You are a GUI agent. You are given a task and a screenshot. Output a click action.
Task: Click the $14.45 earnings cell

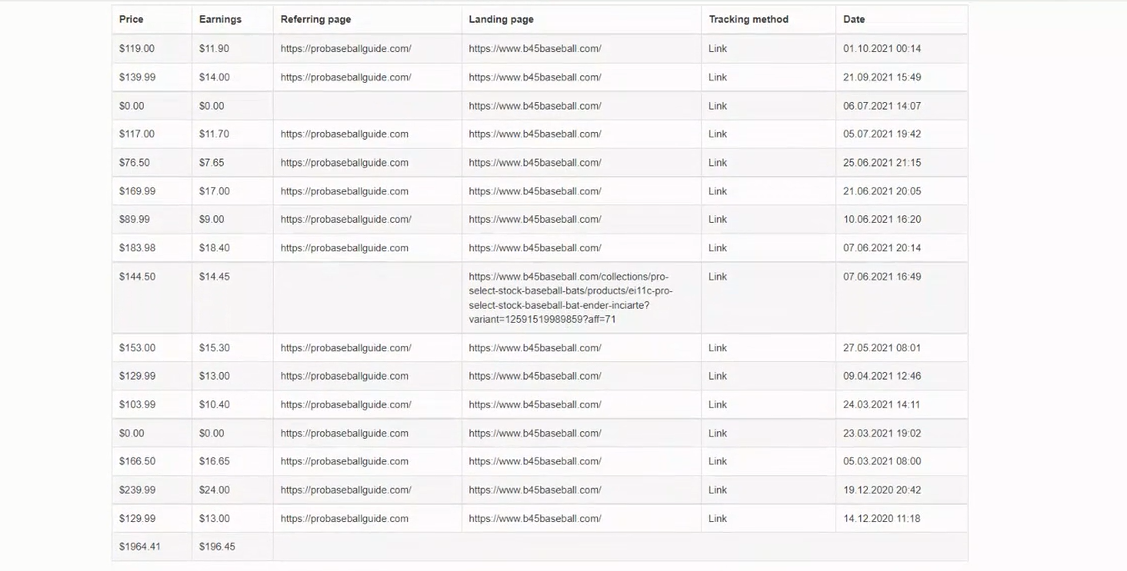[214, 276]
